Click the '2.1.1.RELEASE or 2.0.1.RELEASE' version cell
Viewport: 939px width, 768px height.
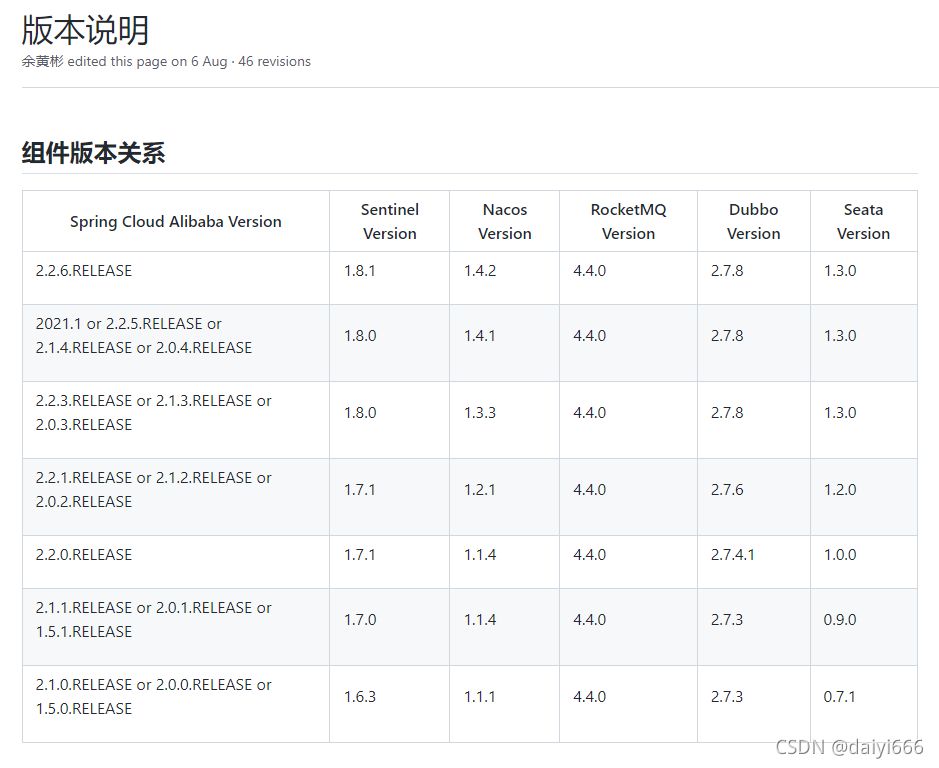176,627
